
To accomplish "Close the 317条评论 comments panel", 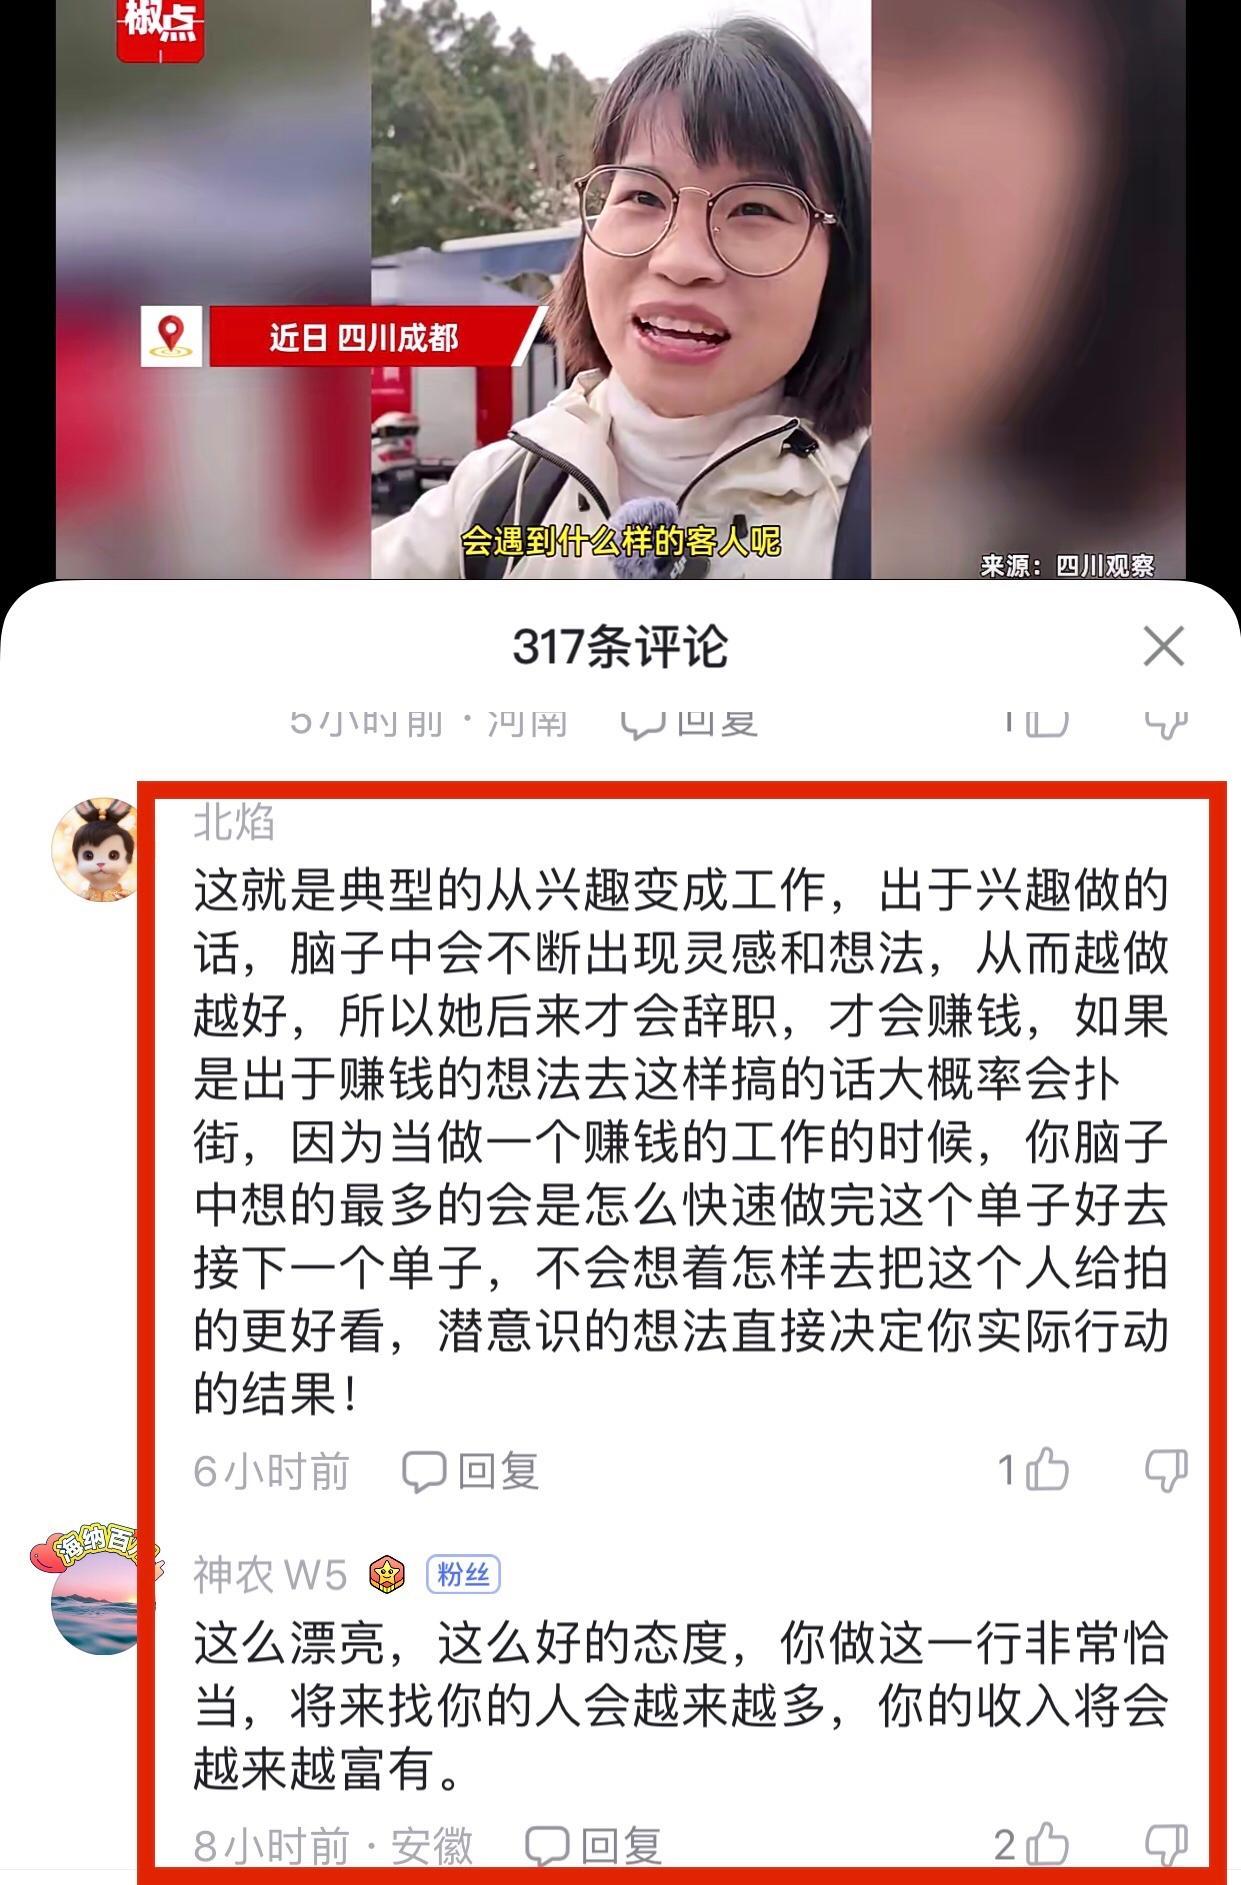I will coord(1163,646).
